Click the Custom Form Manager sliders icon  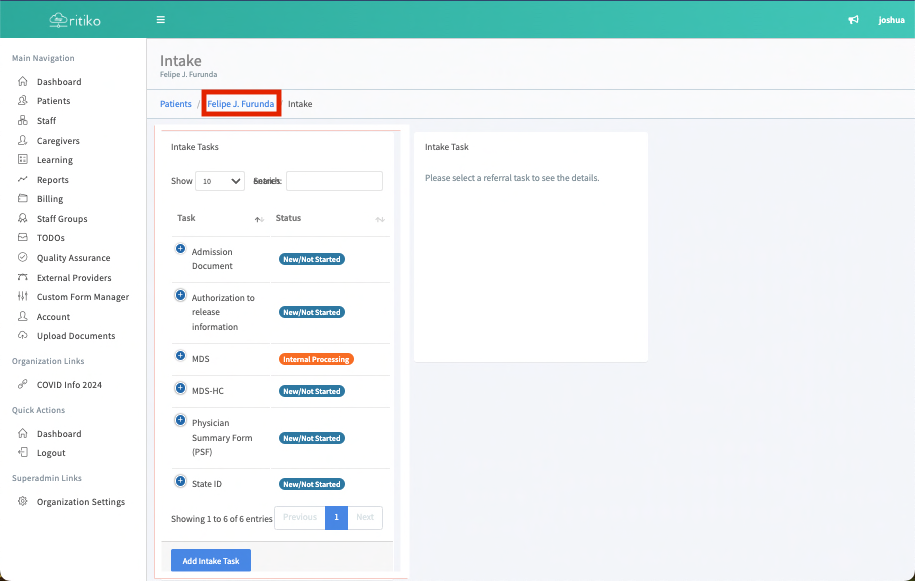[23, 297]
